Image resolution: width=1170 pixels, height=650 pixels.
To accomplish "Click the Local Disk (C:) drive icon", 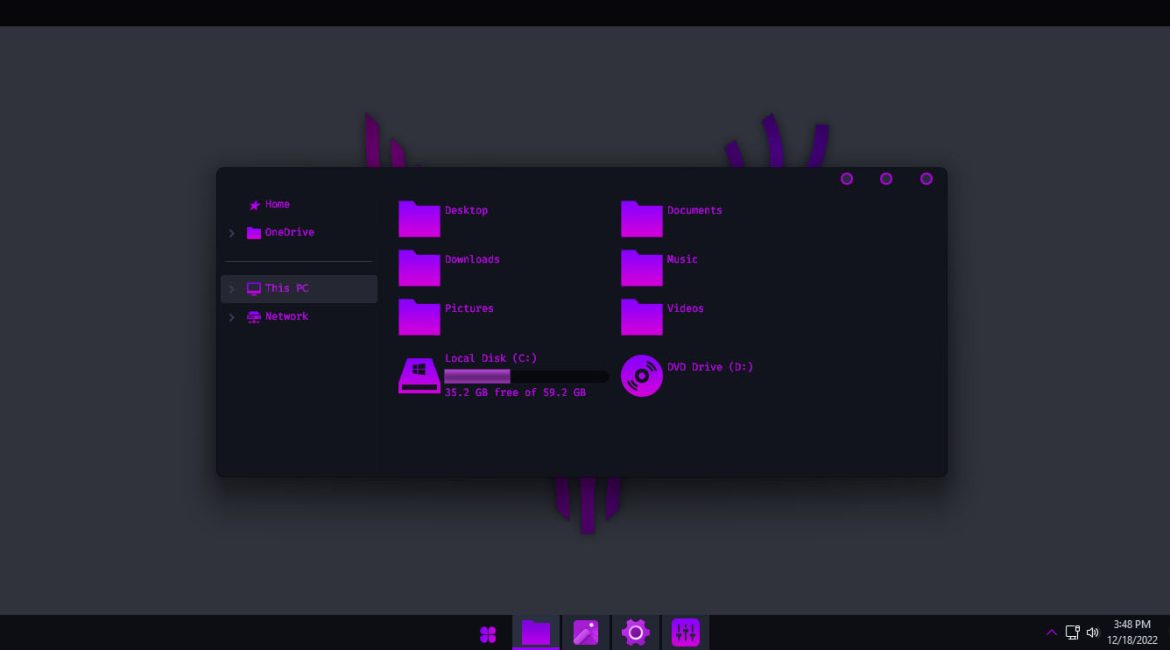I will tap(419, 376).
